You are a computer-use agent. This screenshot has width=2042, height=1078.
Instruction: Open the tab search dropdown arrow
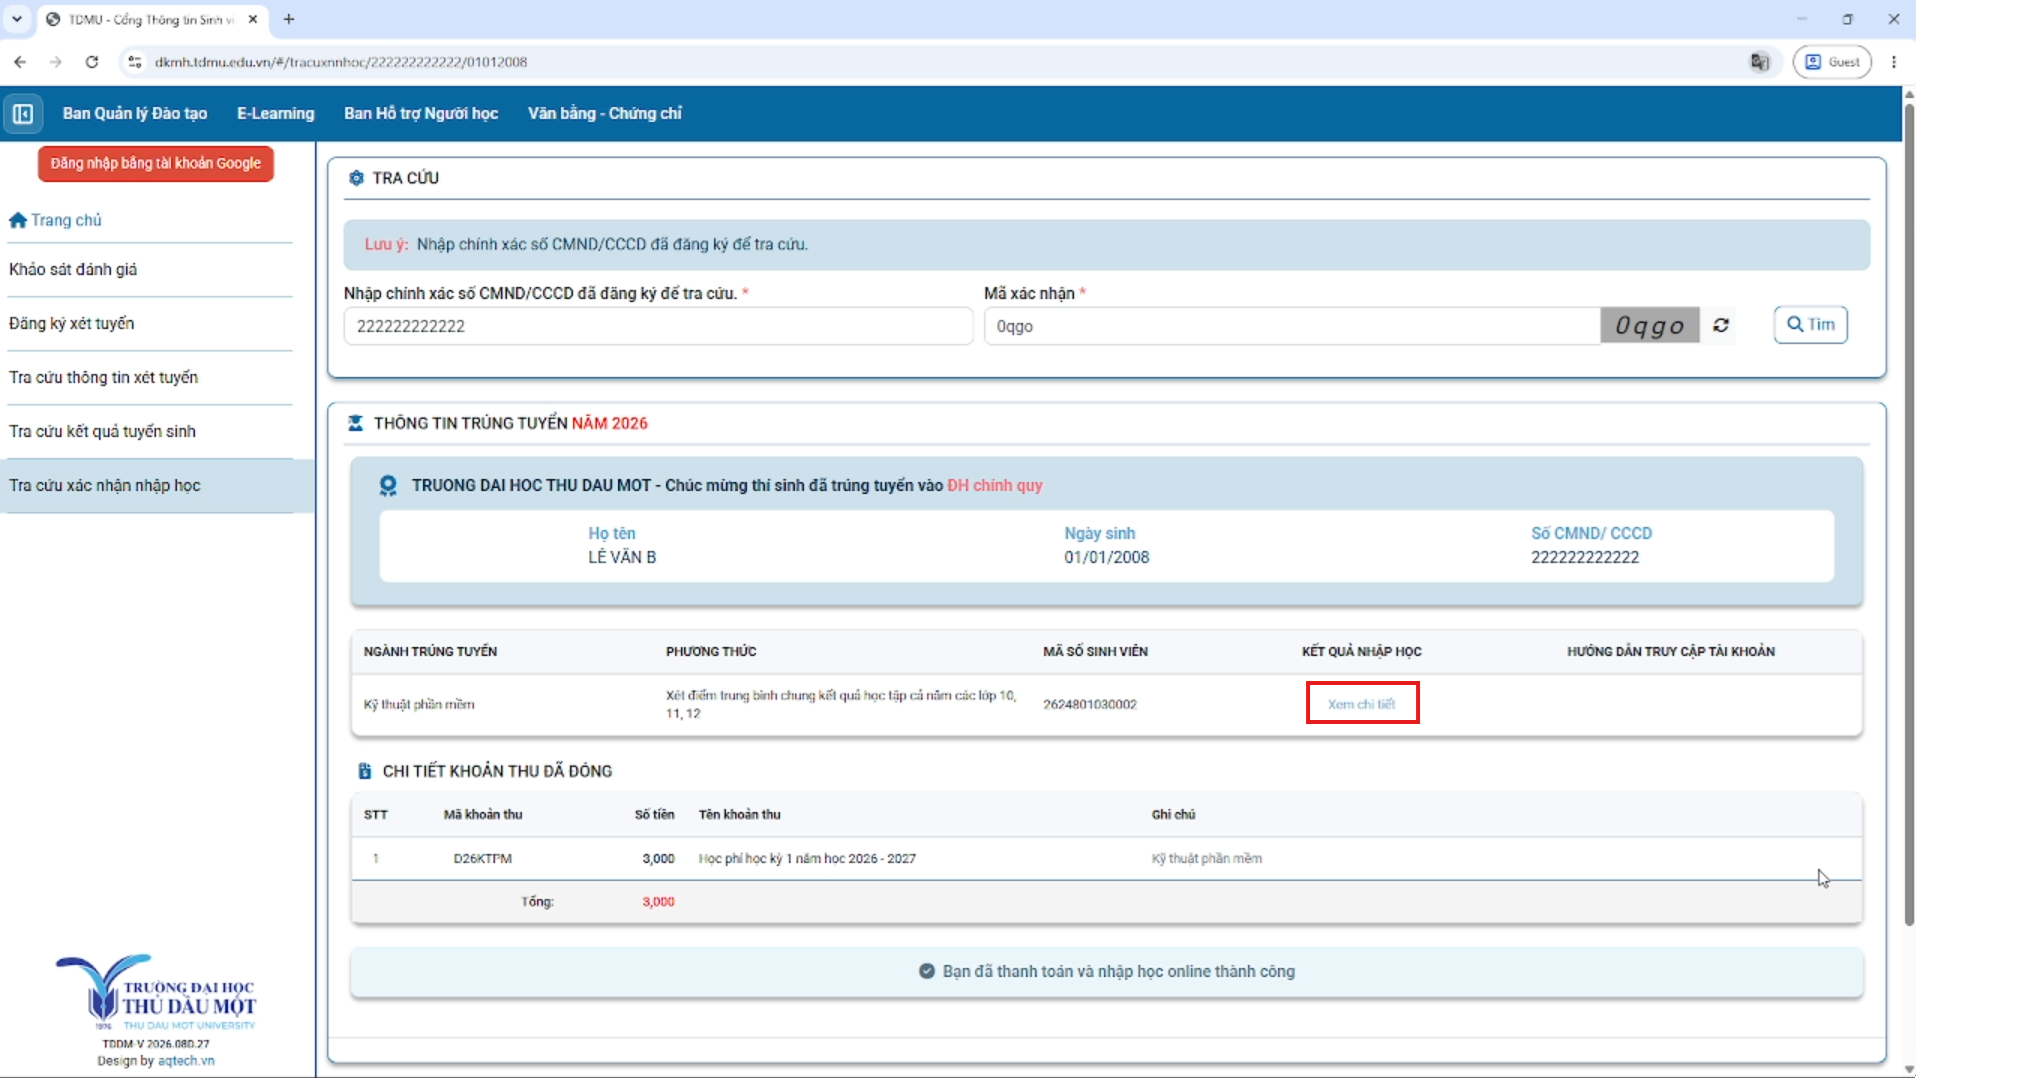[x=17, y=19]
